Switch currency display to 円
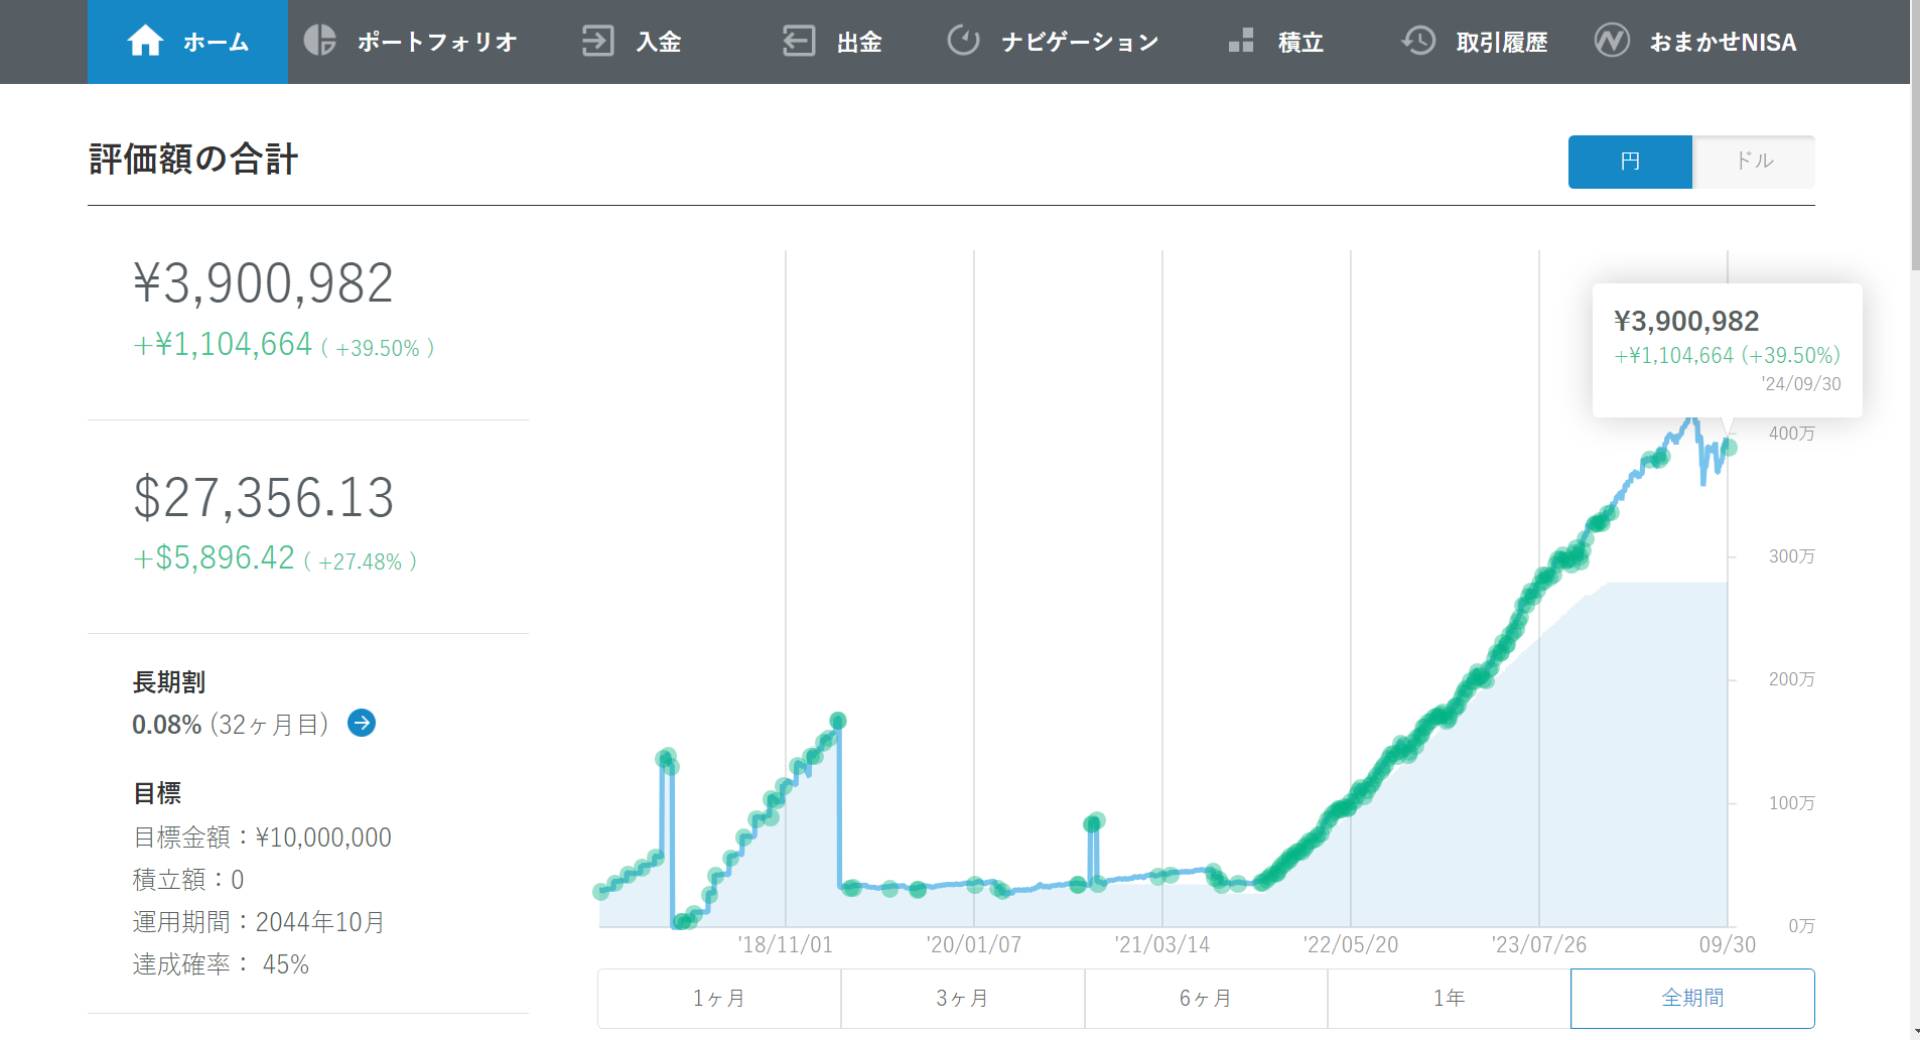The image size is (1920, 1040). (x=1630, y=161)
